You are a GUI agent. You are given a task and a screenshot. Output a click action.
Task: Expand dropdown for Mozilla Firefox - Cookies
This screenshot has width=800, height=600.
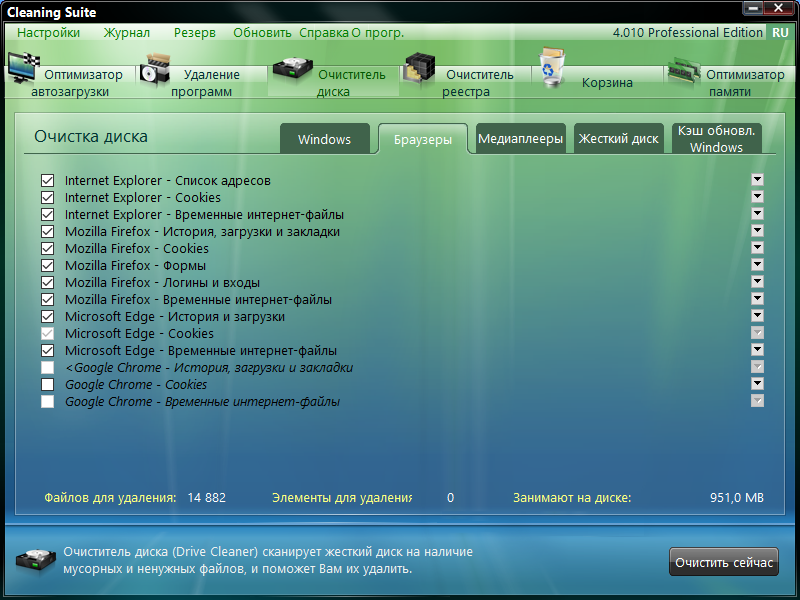point(757,247)
